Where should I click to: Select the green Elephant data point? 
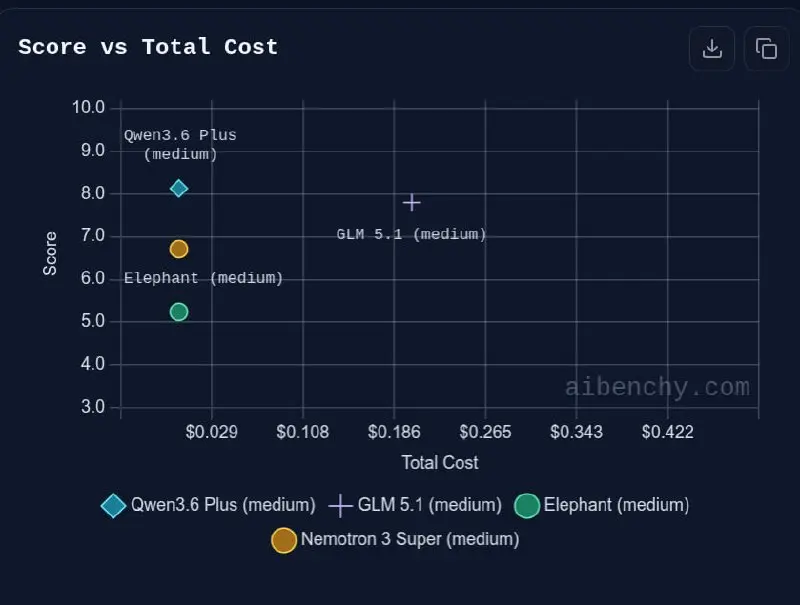[x=179, y=312]
